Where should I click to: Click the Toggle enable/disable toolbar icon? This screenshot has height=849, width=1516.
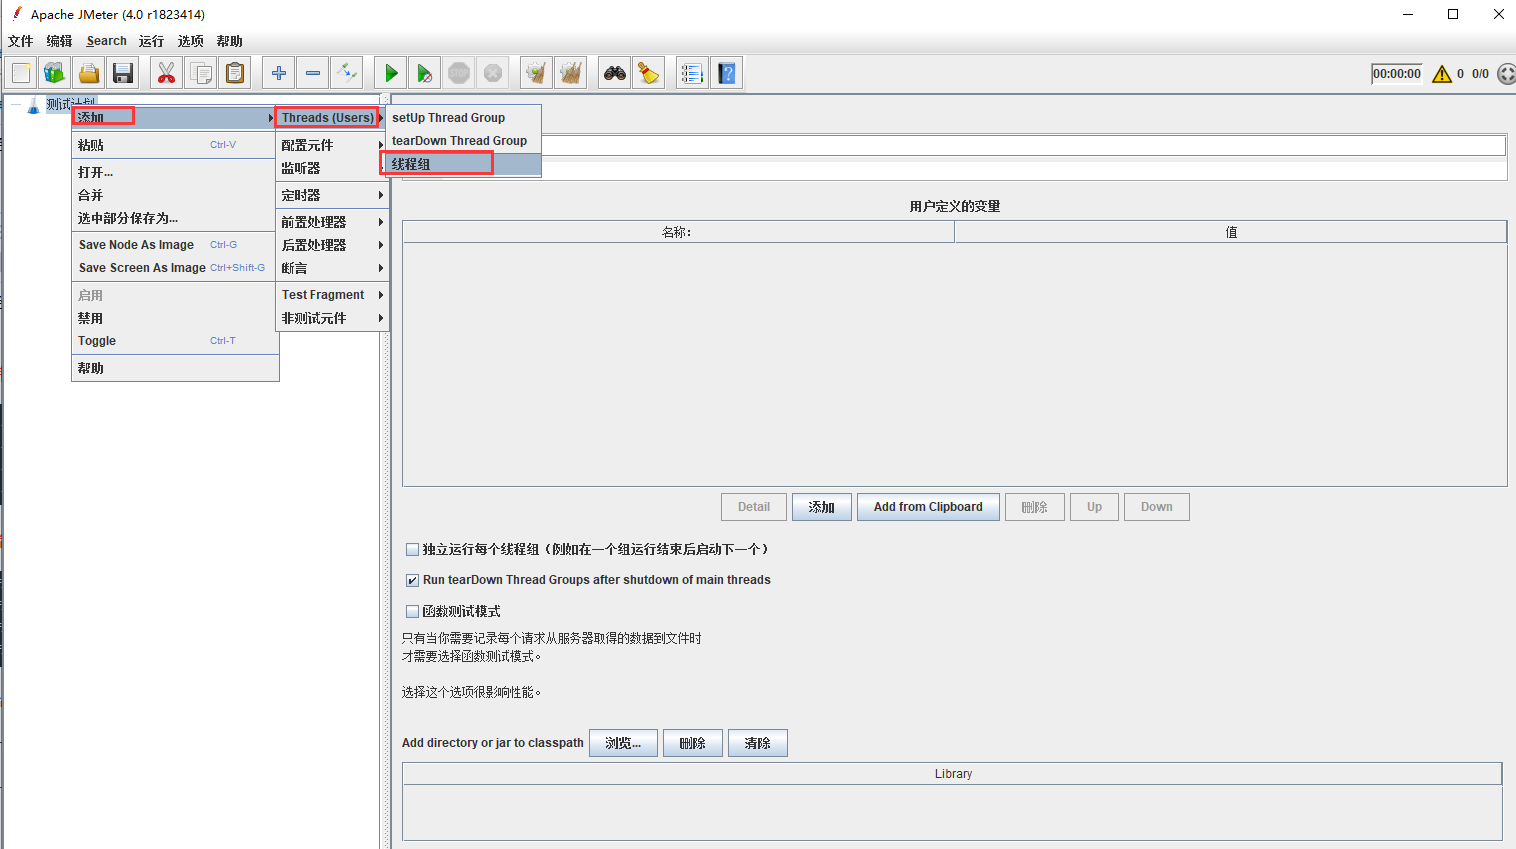coord(346,73)
